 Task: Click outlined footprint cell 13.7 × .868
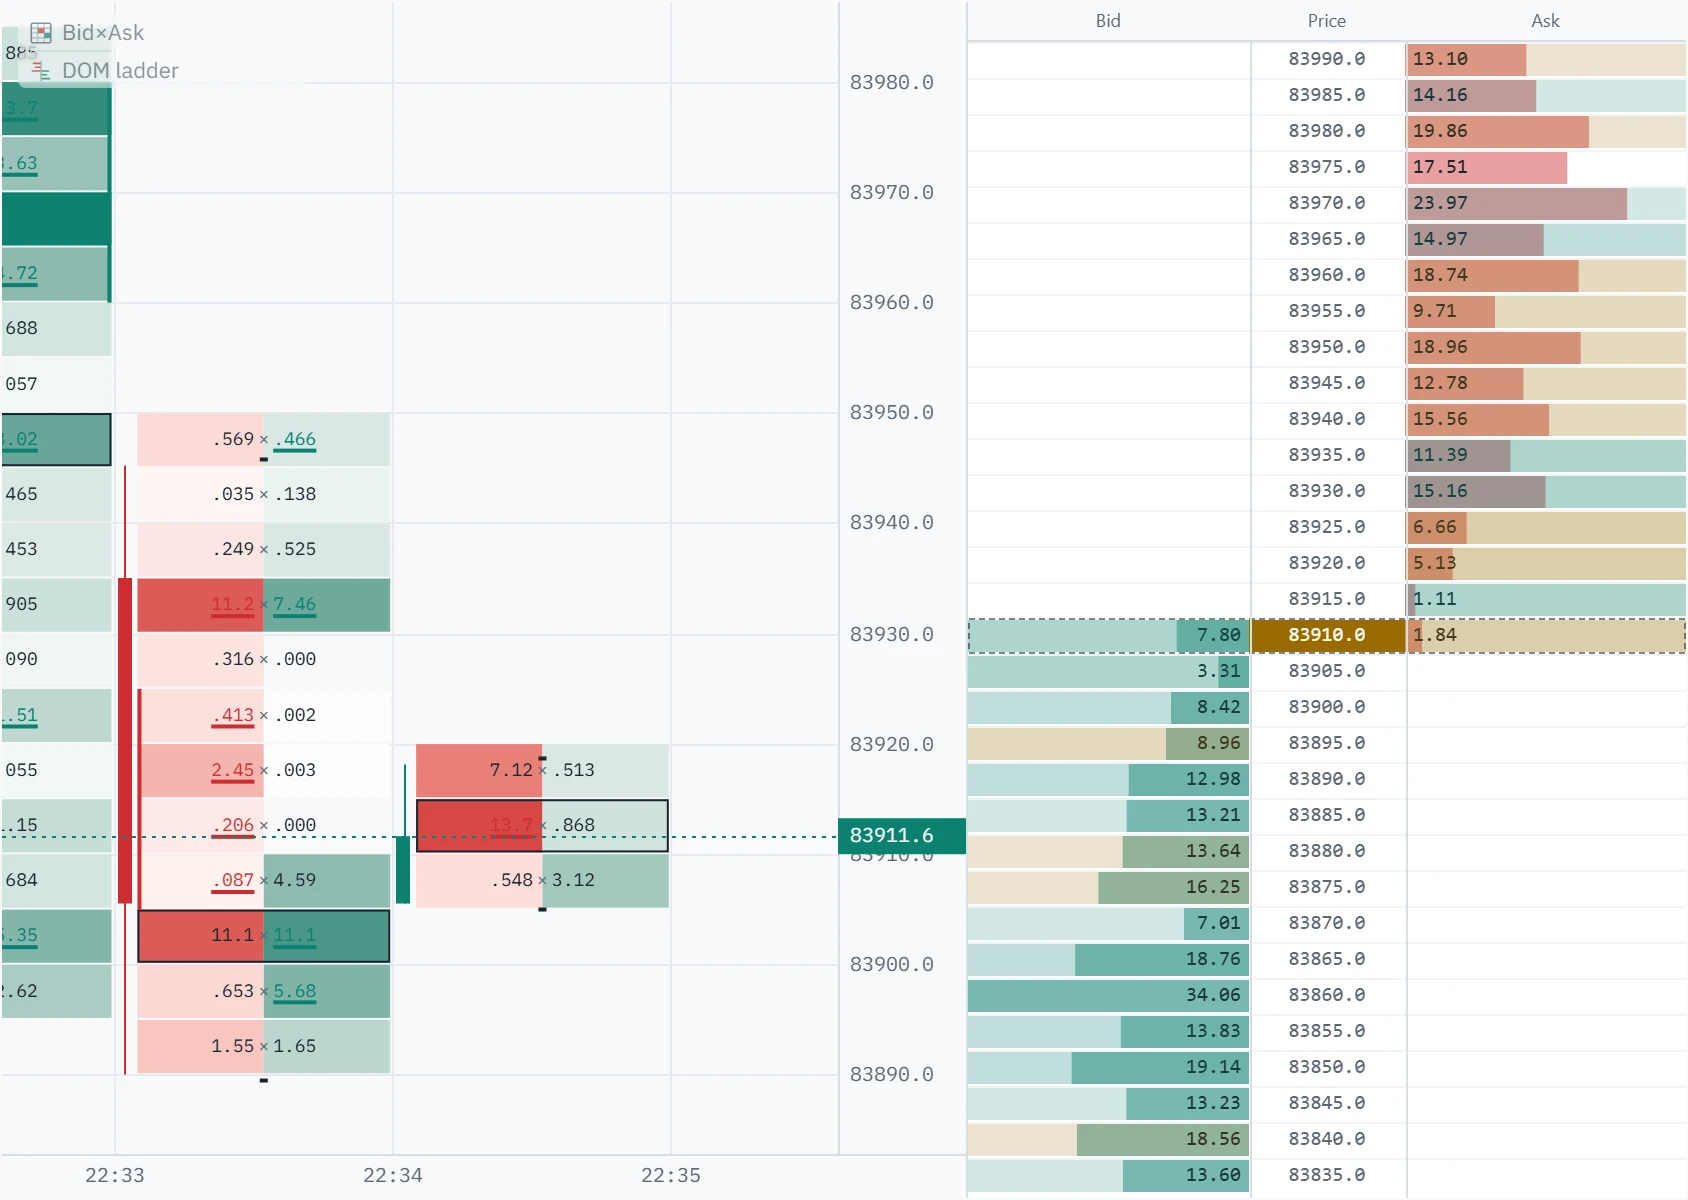(542, 825)
